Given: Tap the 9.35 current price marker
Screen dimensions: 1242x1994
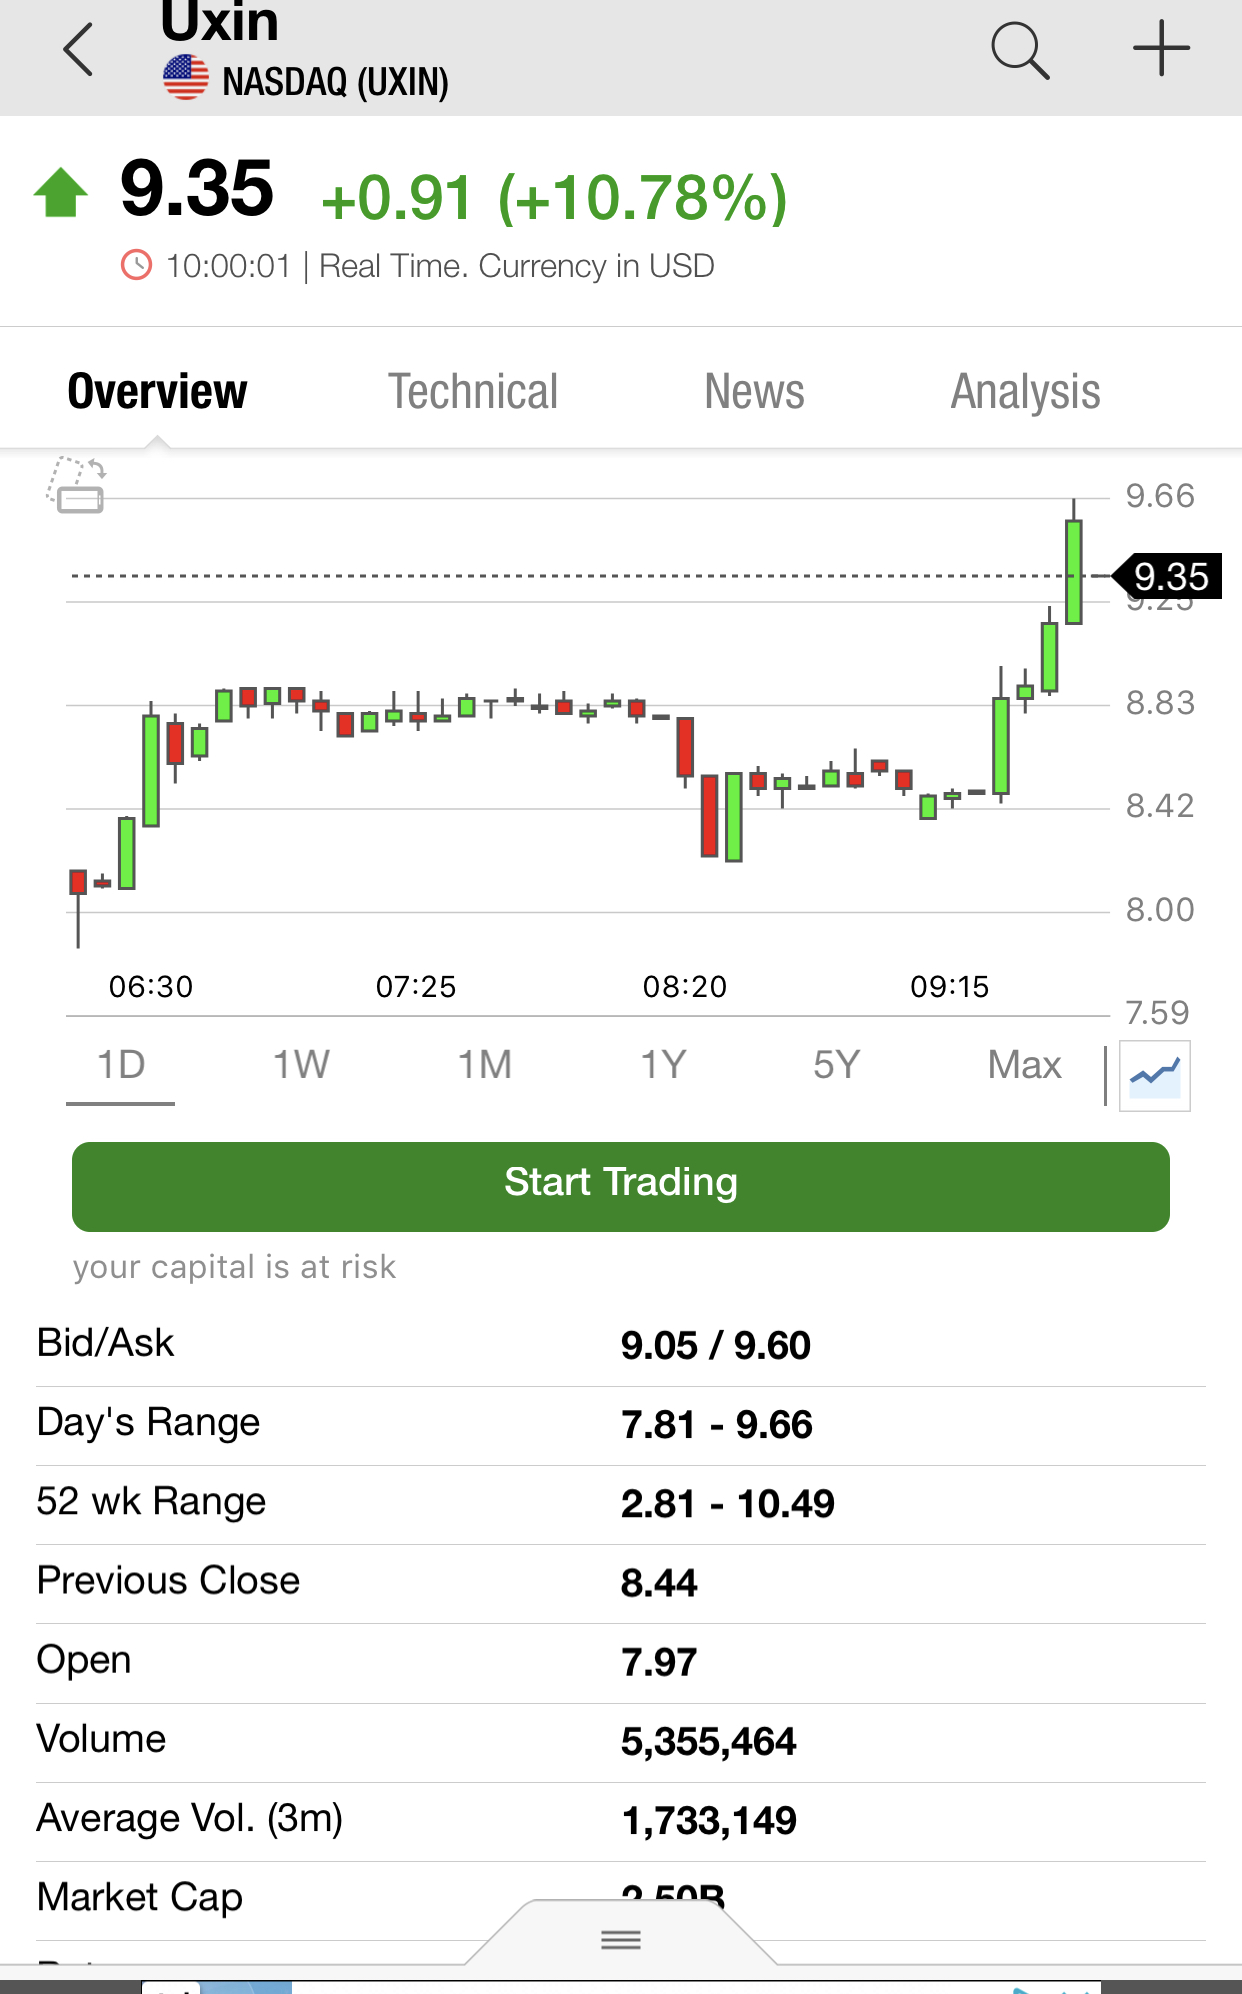Looking at the screenshot, I should (x=1169, y=577).
